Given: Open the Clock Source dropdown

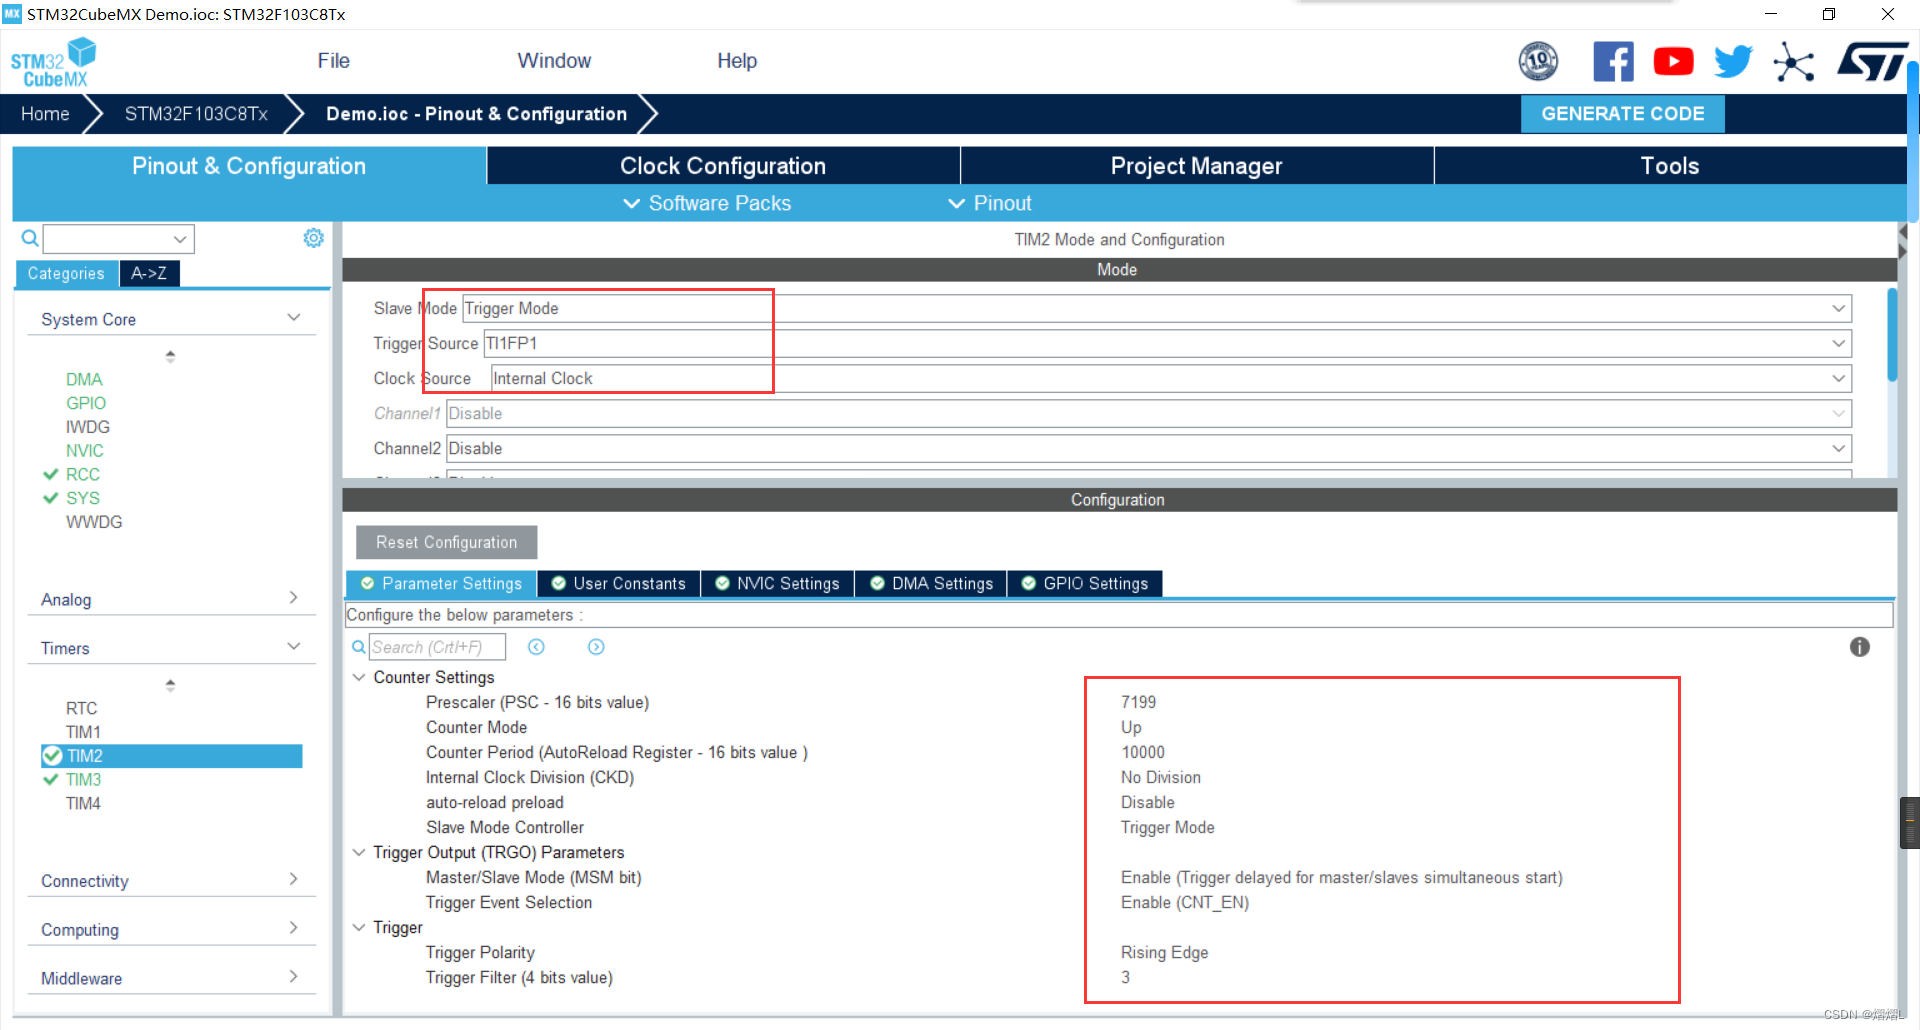Looking at the screenshot, I should coord(1171,378).
